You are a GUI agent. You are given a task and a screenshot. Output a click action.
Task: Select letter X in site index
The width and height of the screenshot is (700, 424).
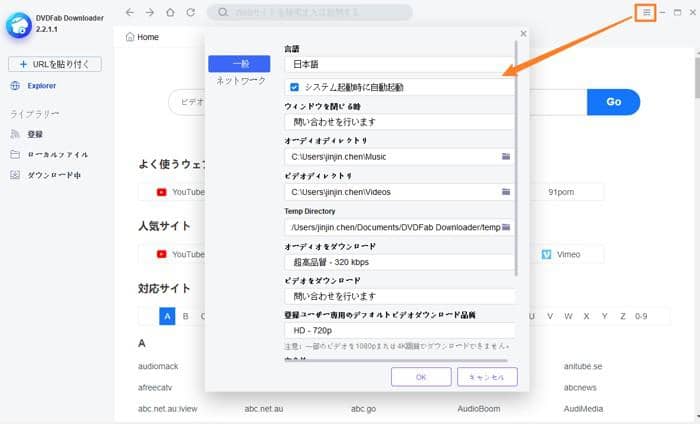point(586,316)
